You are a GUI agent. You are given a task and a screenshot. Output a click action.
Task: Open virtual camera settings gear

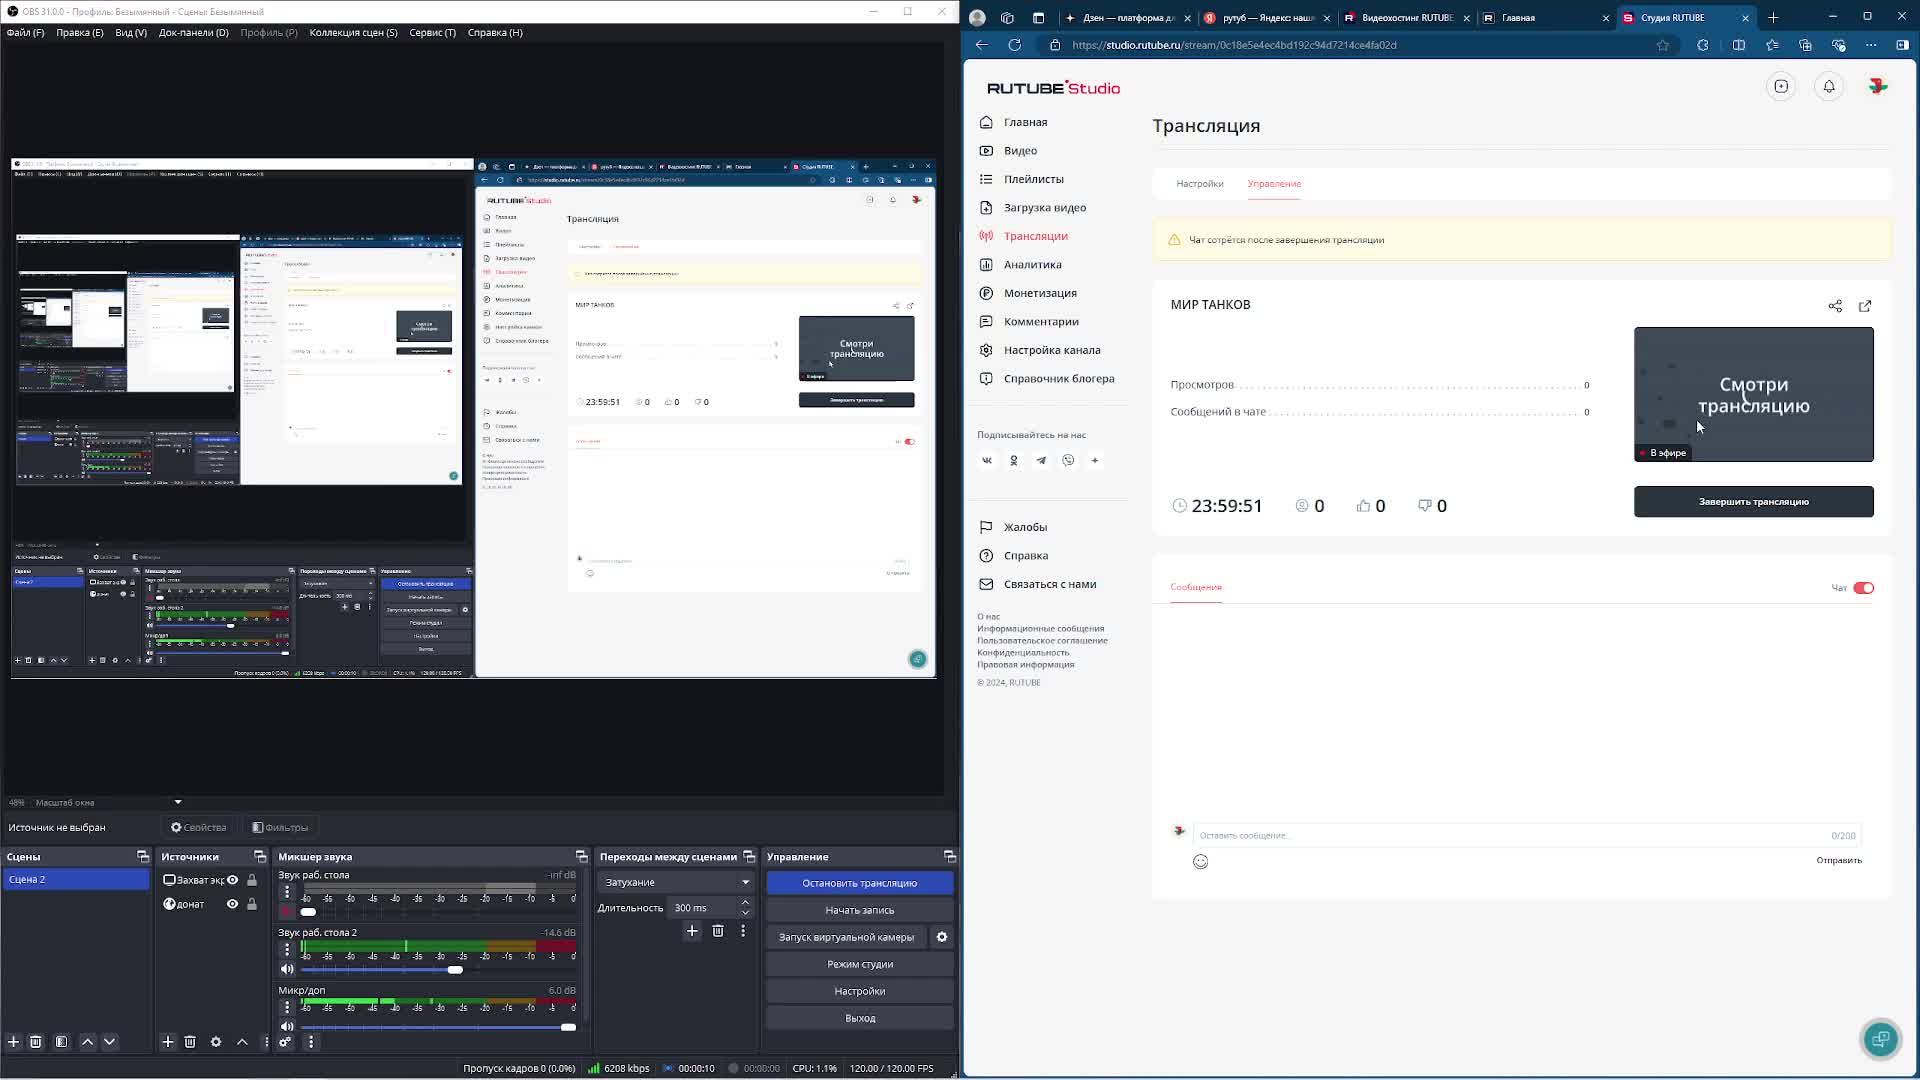942,937
